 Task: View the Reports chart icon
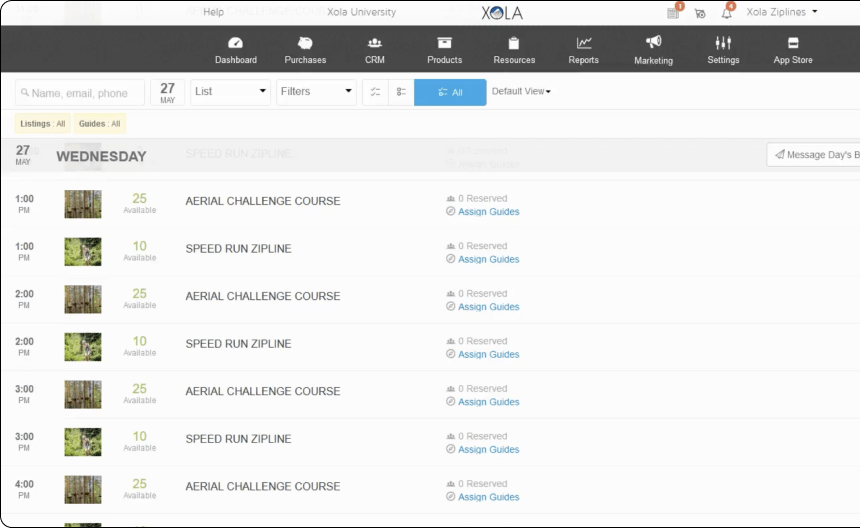coord(584,43)
